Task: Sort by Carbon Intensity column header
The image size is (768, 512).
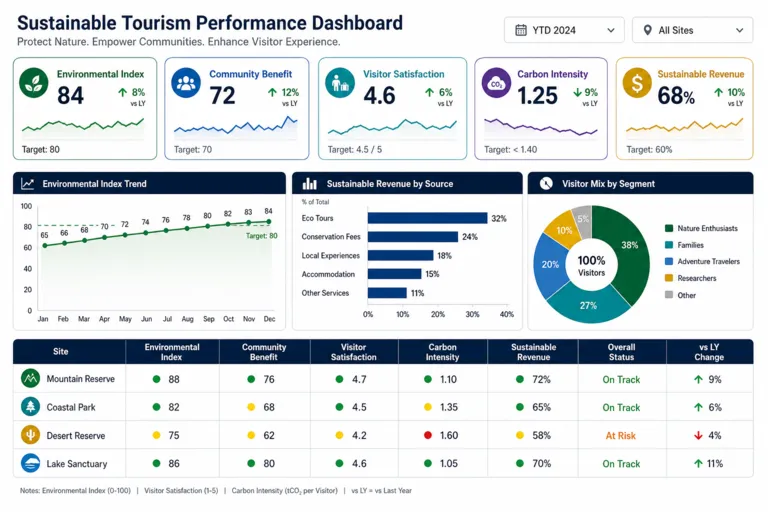Action: click(x=442, y=352)
